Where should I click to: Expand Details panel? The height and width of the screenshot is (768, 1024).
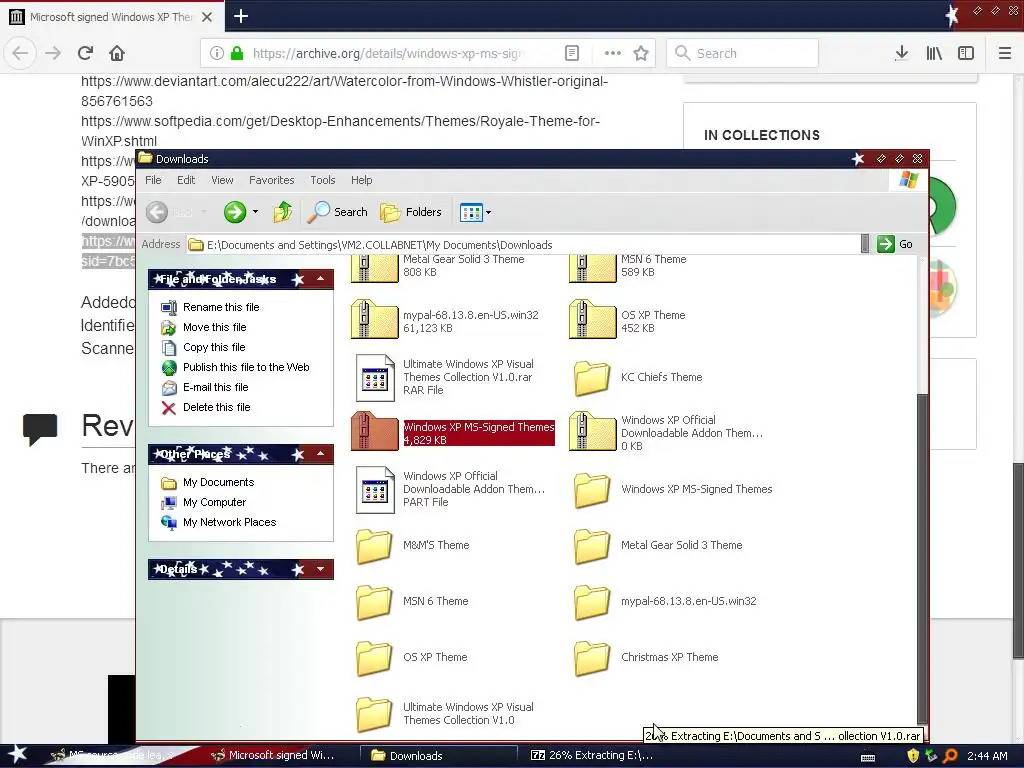click(x=321, y=569)
